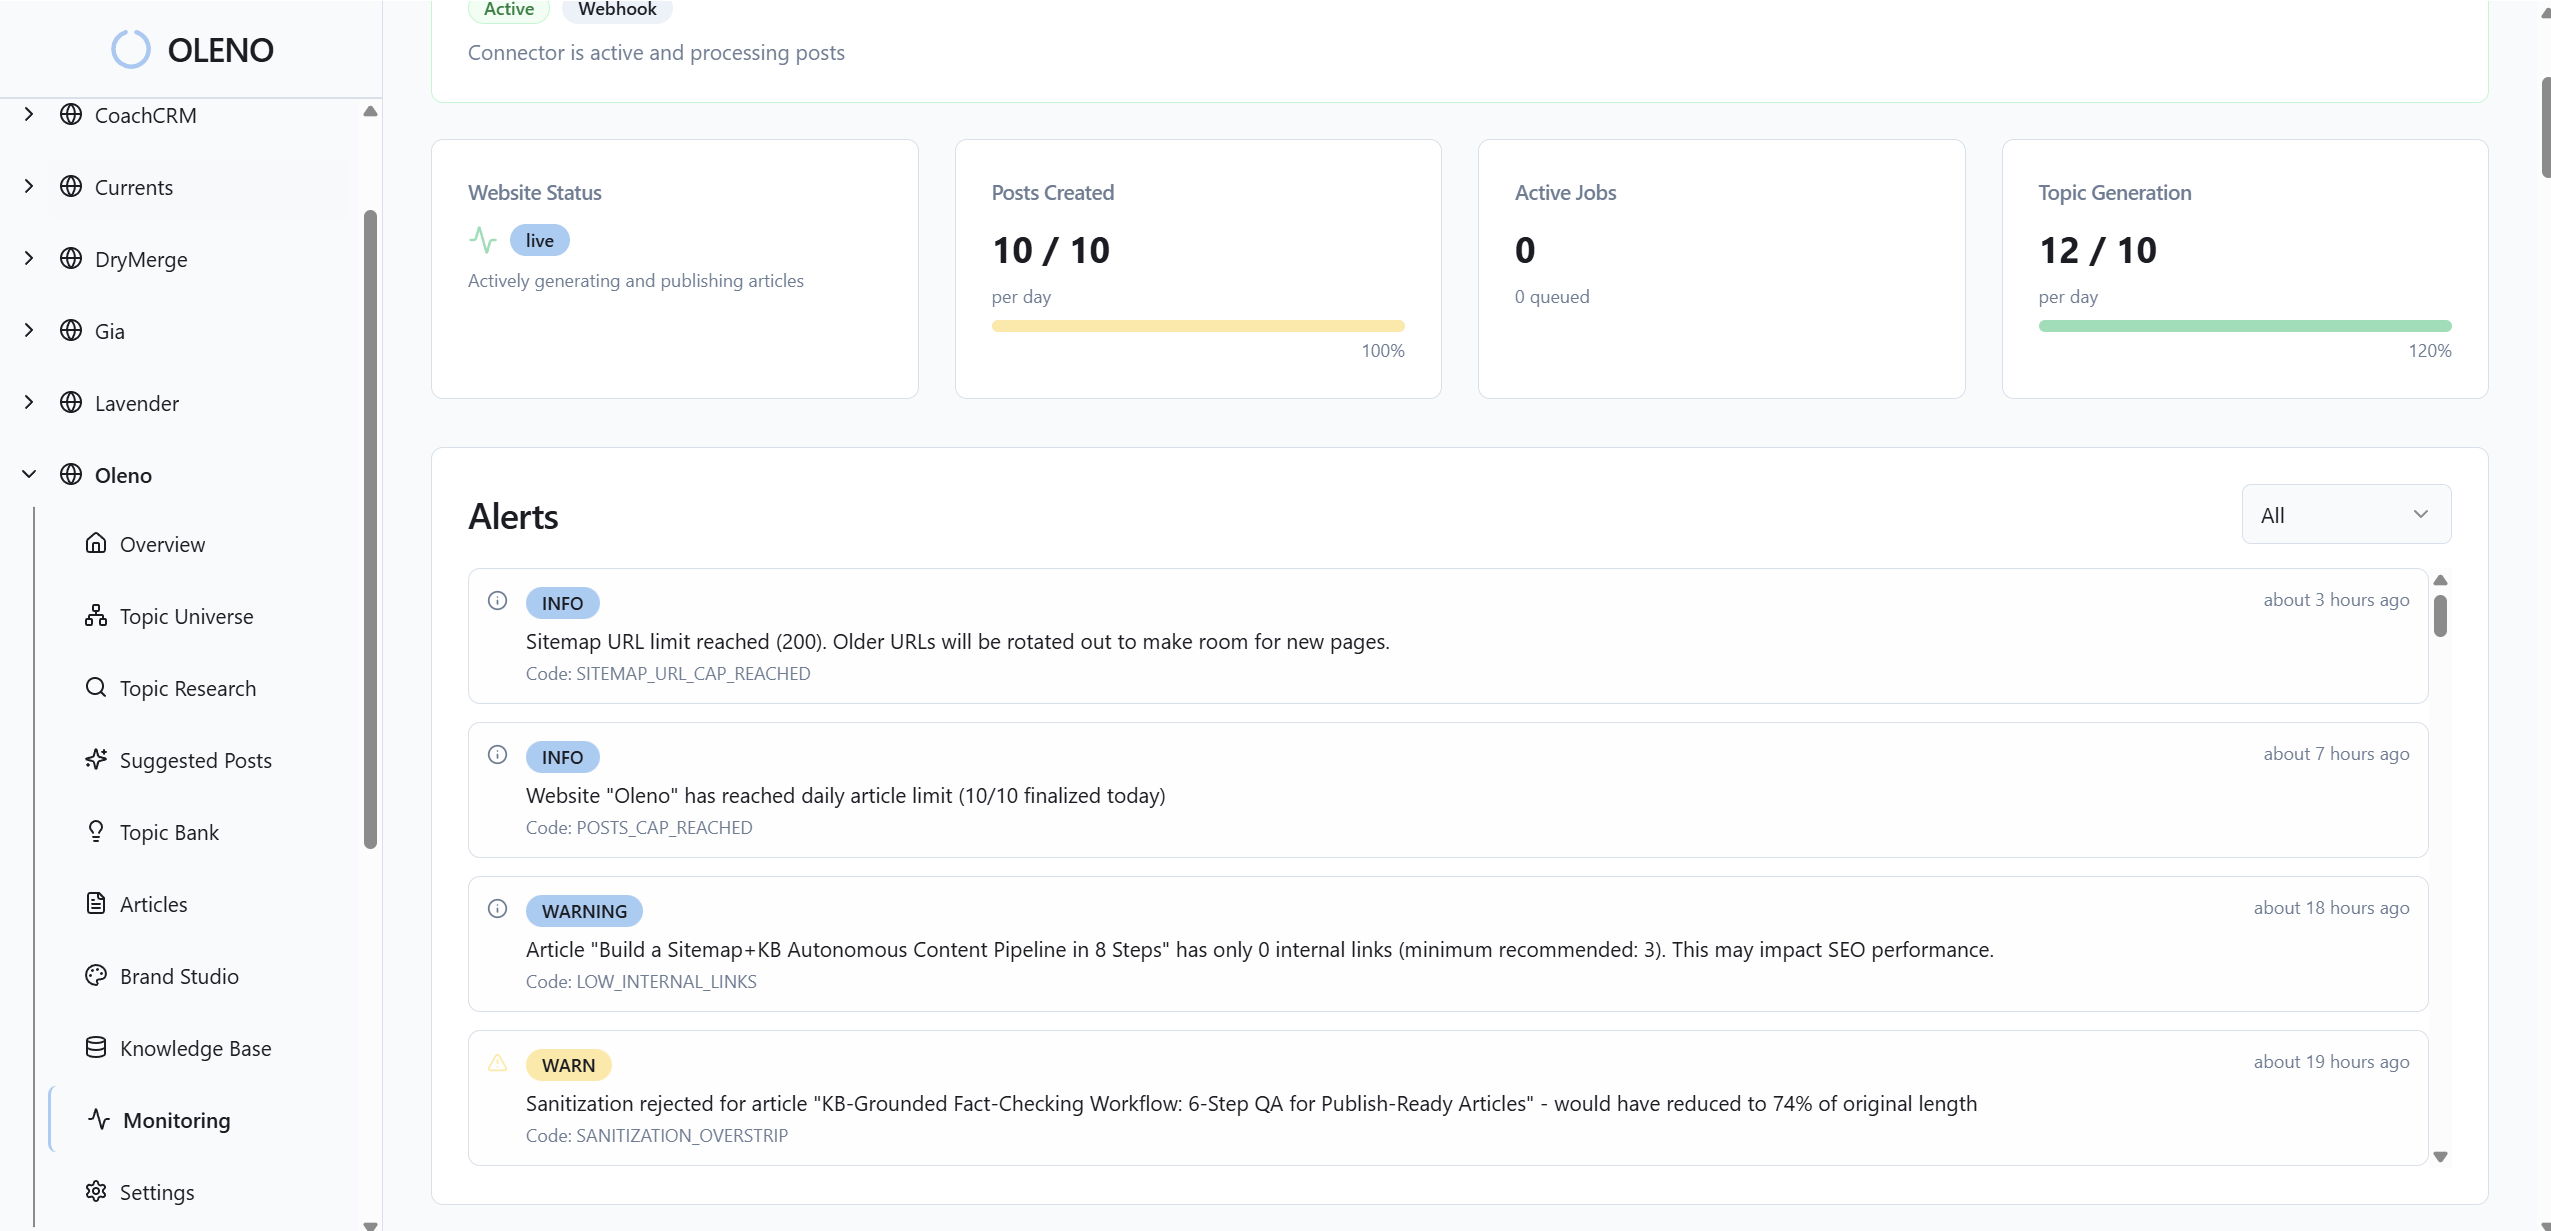This screenshot has width=2551, height=1231.
Task: Click the live status badge under Website Status
Action: (539, 240)
